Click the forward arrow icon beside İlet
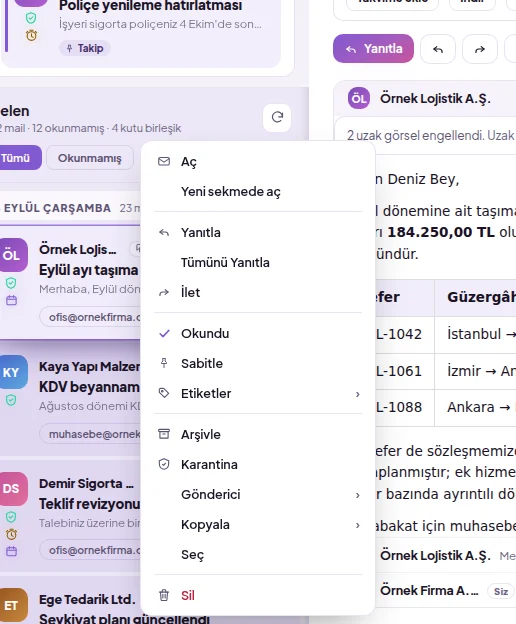The width and height of the screenshot is (516, 624). click(164, 293)
